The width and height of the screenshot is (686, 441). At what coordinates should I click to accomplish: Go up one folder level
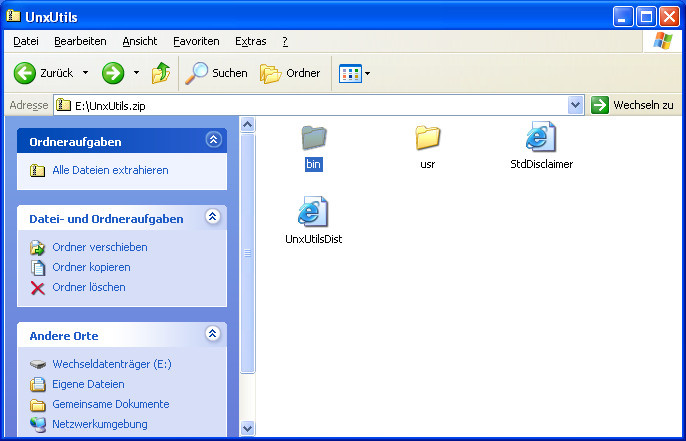[x=160, y=73]
